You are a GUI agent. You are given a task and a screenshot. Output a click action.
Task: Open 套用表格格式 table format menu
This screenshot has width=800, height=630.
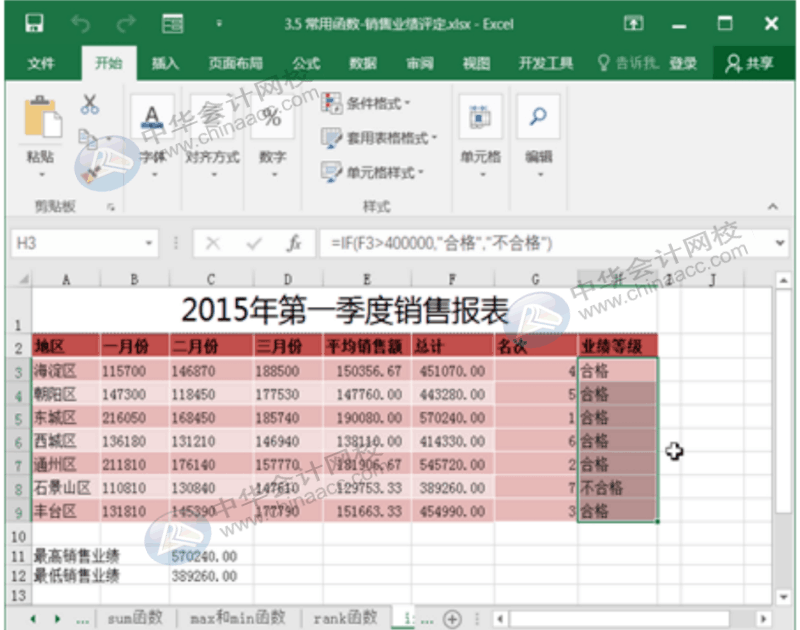coord(379,138)
